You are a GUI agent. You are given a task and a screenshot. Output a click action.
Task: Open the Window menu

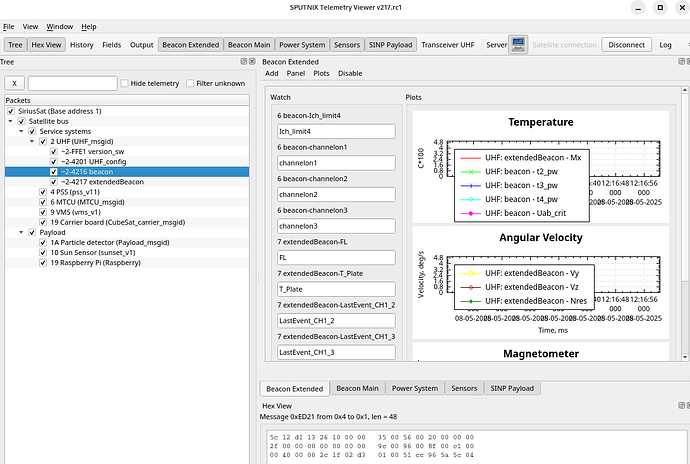click(x=60, y=26)
